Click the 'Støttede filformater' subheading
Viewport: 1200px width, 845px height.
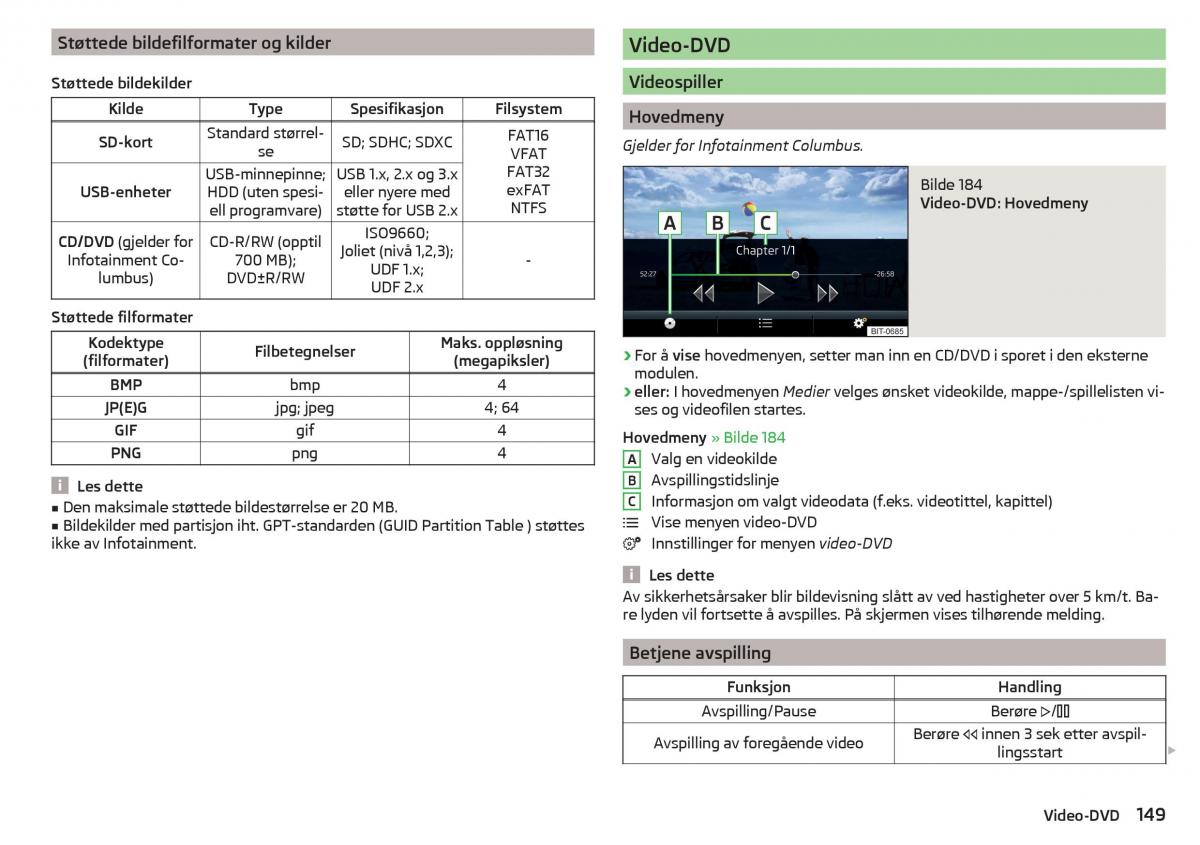click(x=122, y=317)
